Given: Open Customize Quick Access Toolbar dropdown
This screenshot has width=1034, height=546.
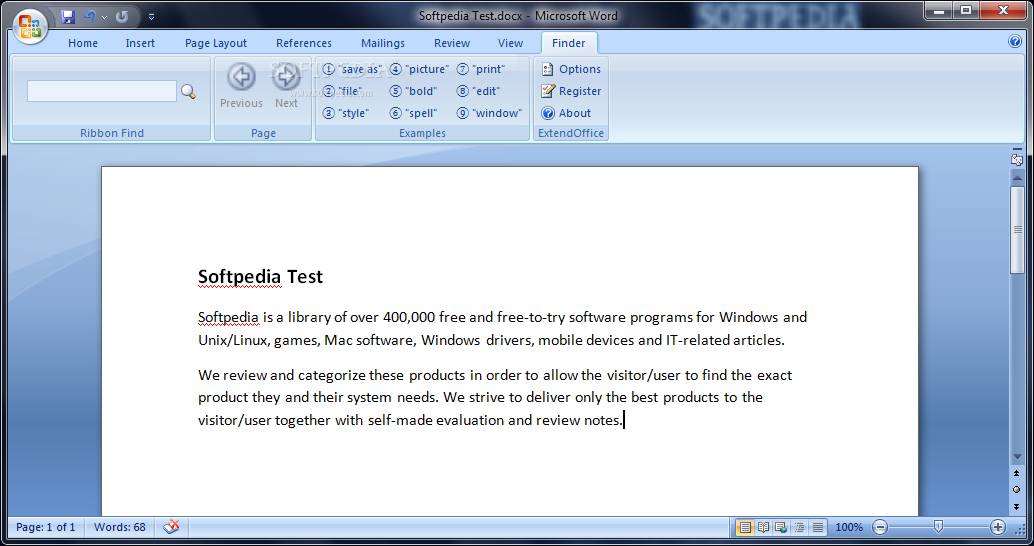Looking at the screenshot, I should point(151,18).
